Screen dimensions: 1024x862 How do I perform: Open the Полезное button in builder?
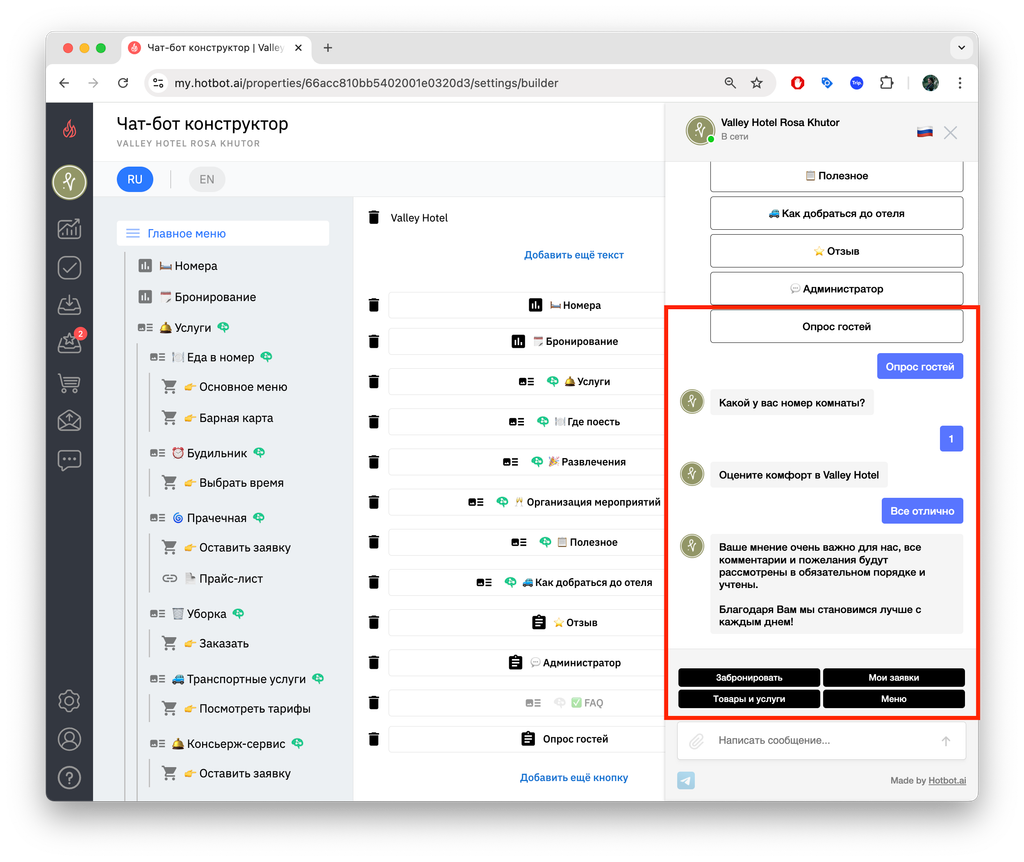(526, 542)
